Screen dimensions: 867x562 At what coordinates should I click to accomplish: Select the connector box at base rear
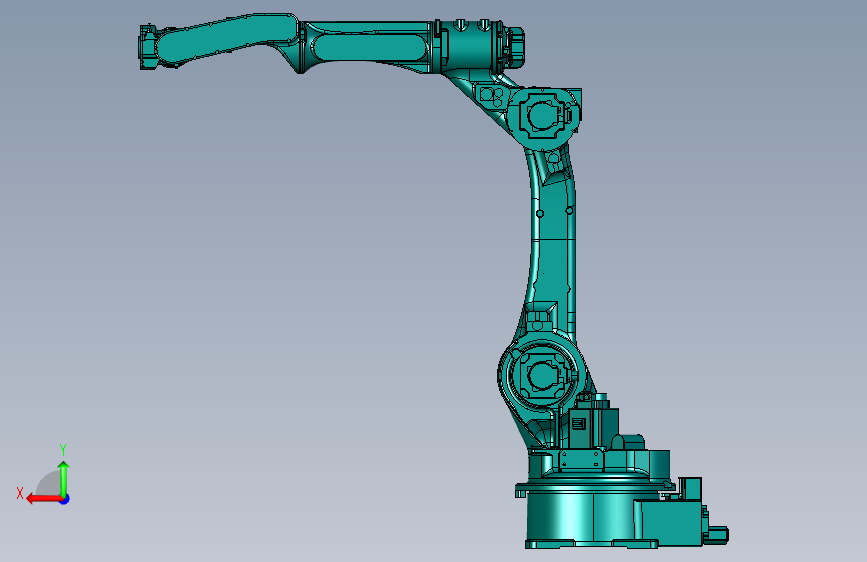click(x=670, y=523)
